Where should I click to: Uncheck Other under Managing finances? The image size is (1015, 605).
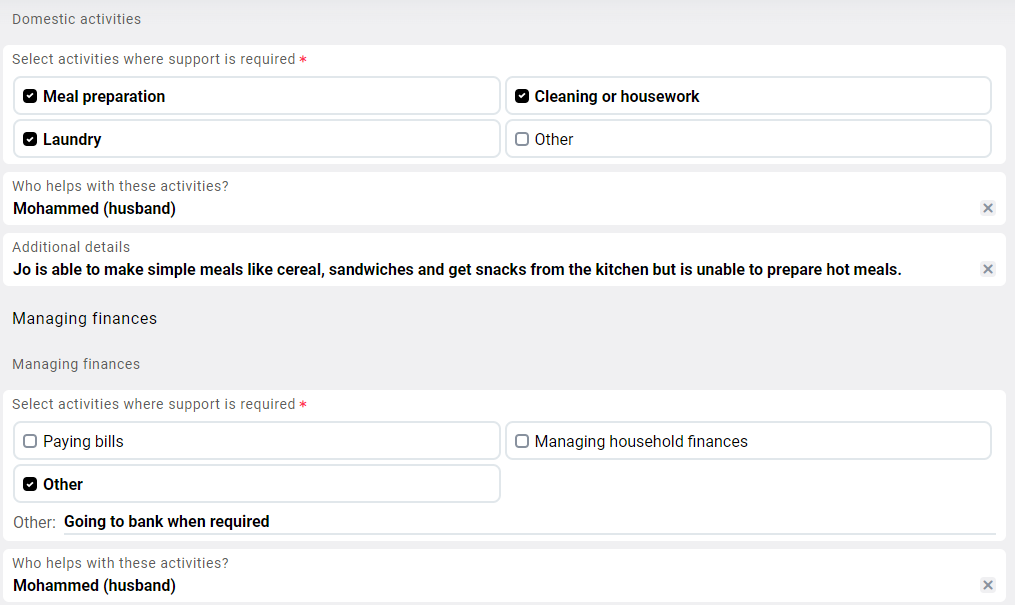[x=30, y=484]
